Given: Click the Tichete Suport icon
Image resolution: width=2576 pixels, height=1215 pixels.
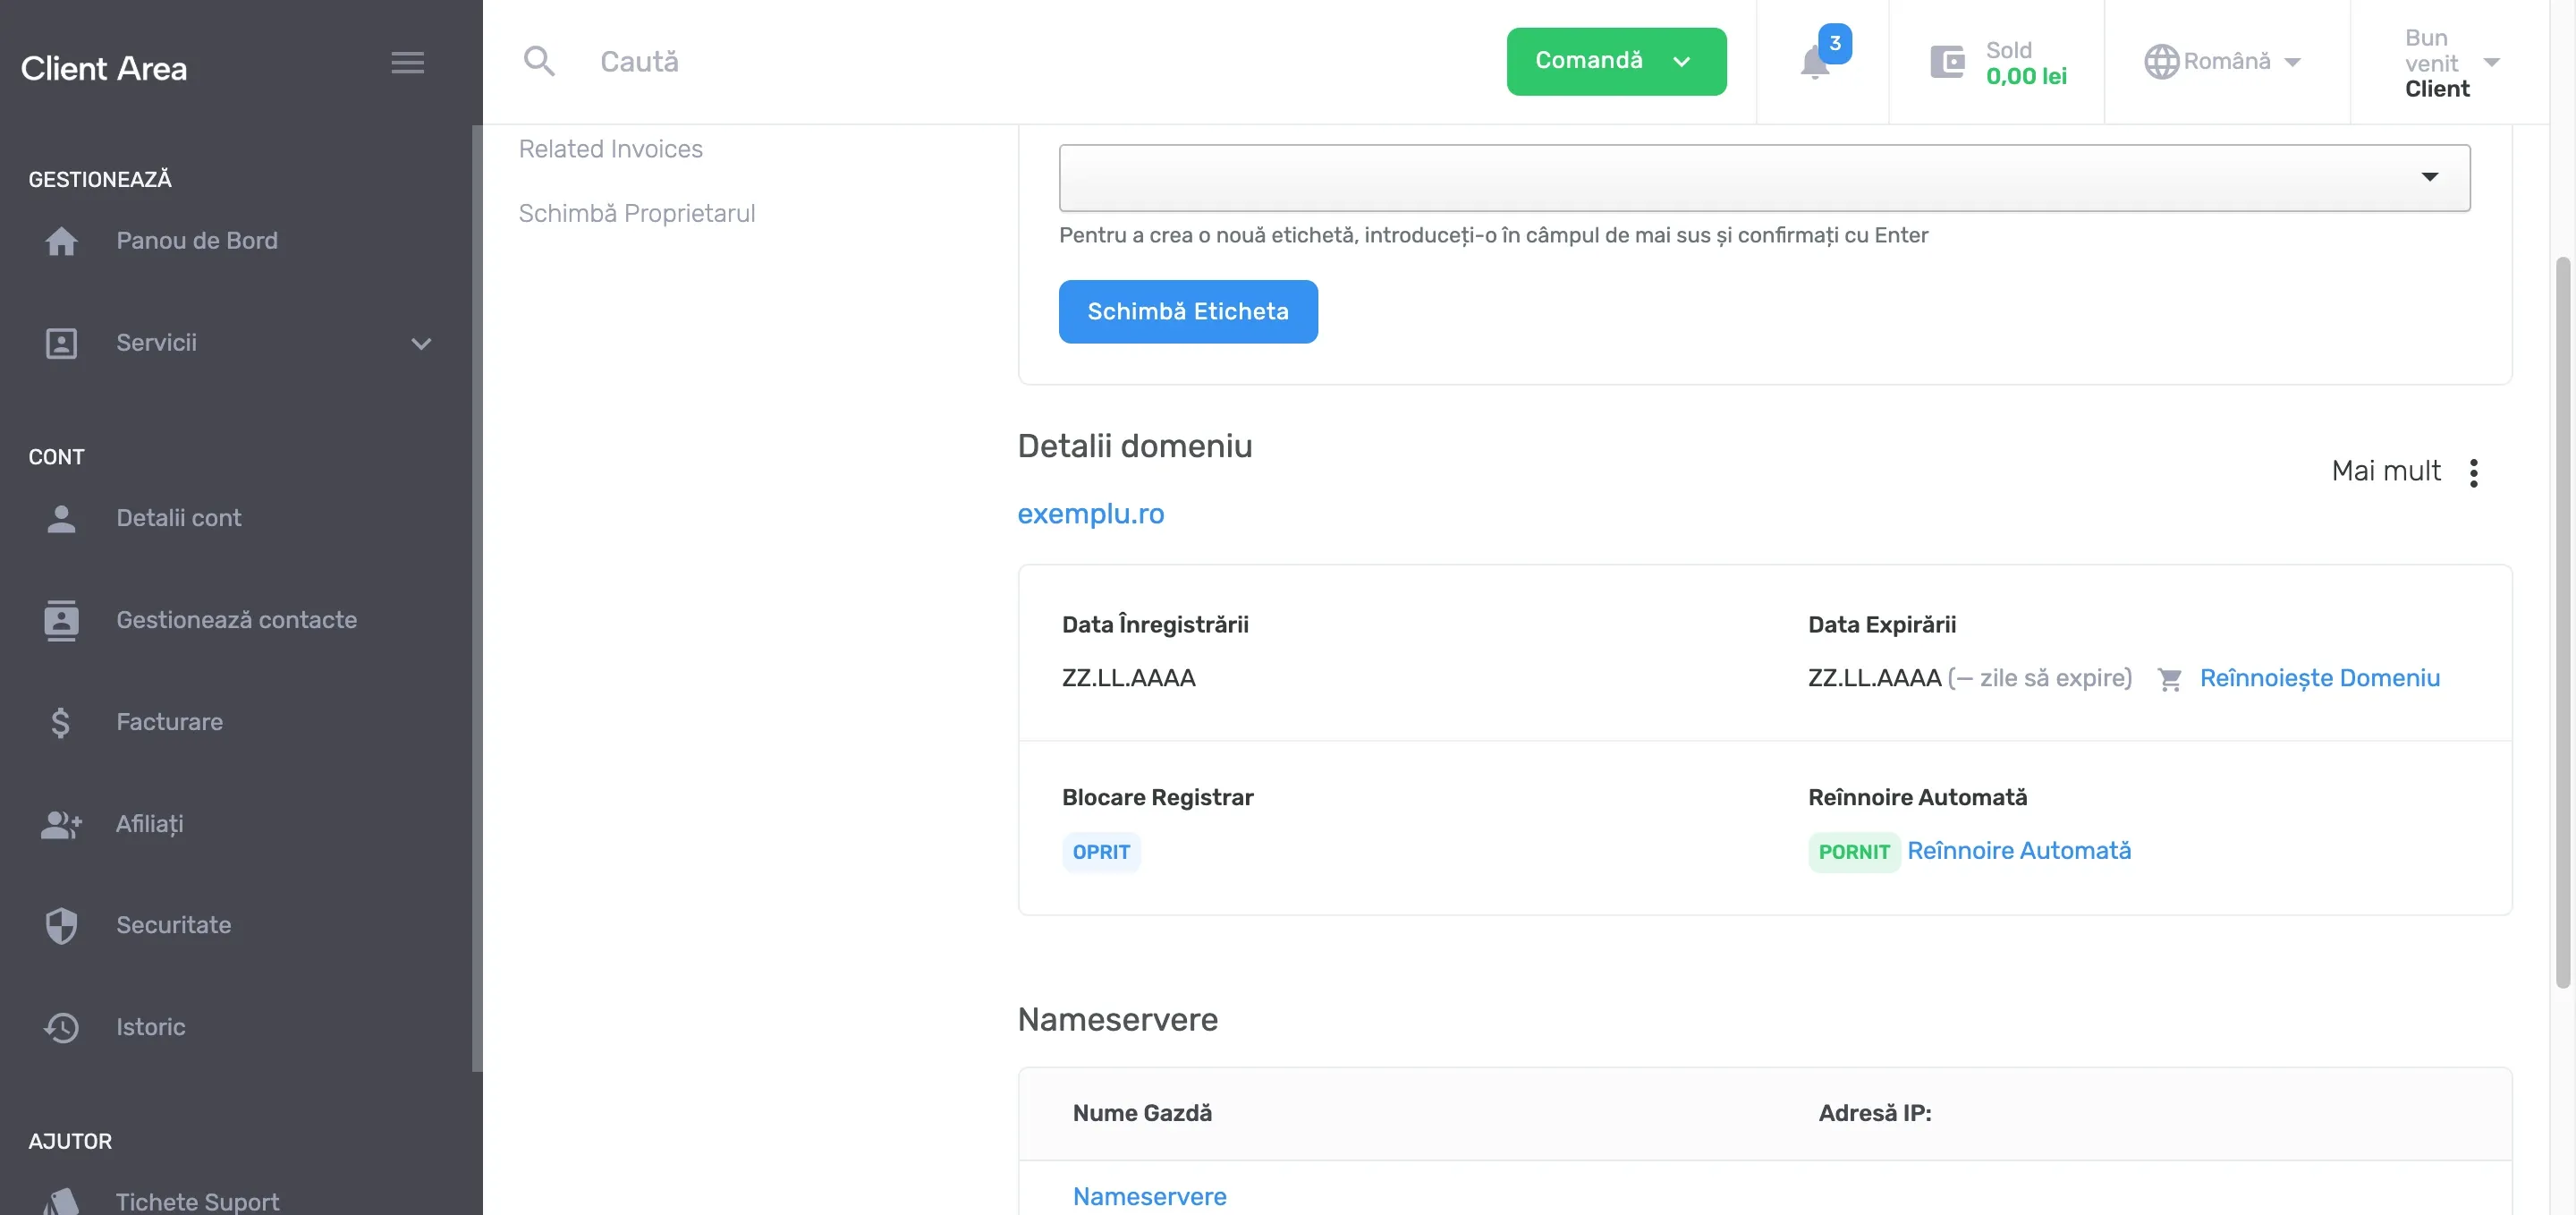Looking at the screenshot, I should (61, 1200).
